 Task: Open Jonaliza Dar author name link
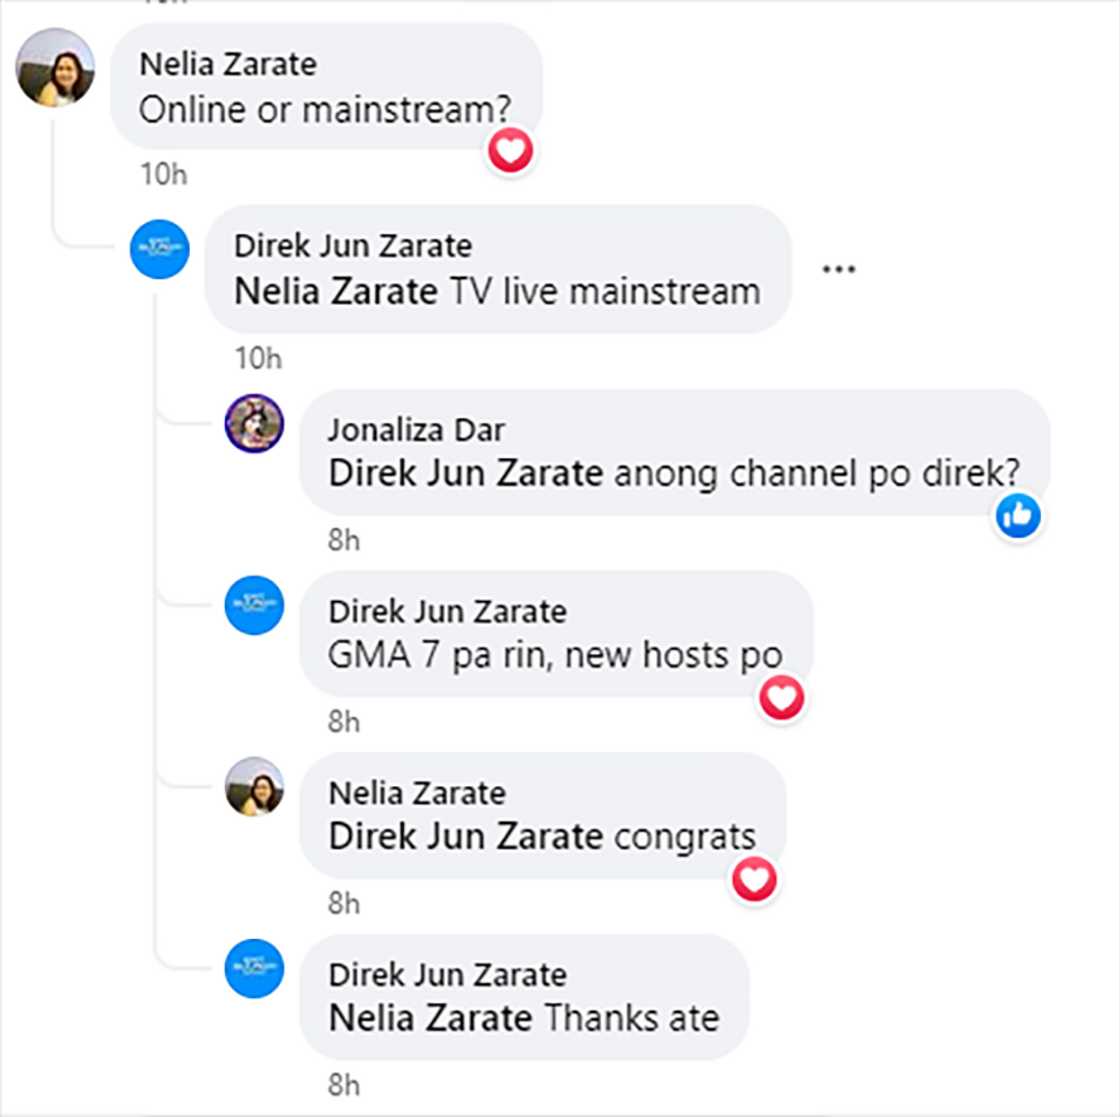[x=416, y=430]
